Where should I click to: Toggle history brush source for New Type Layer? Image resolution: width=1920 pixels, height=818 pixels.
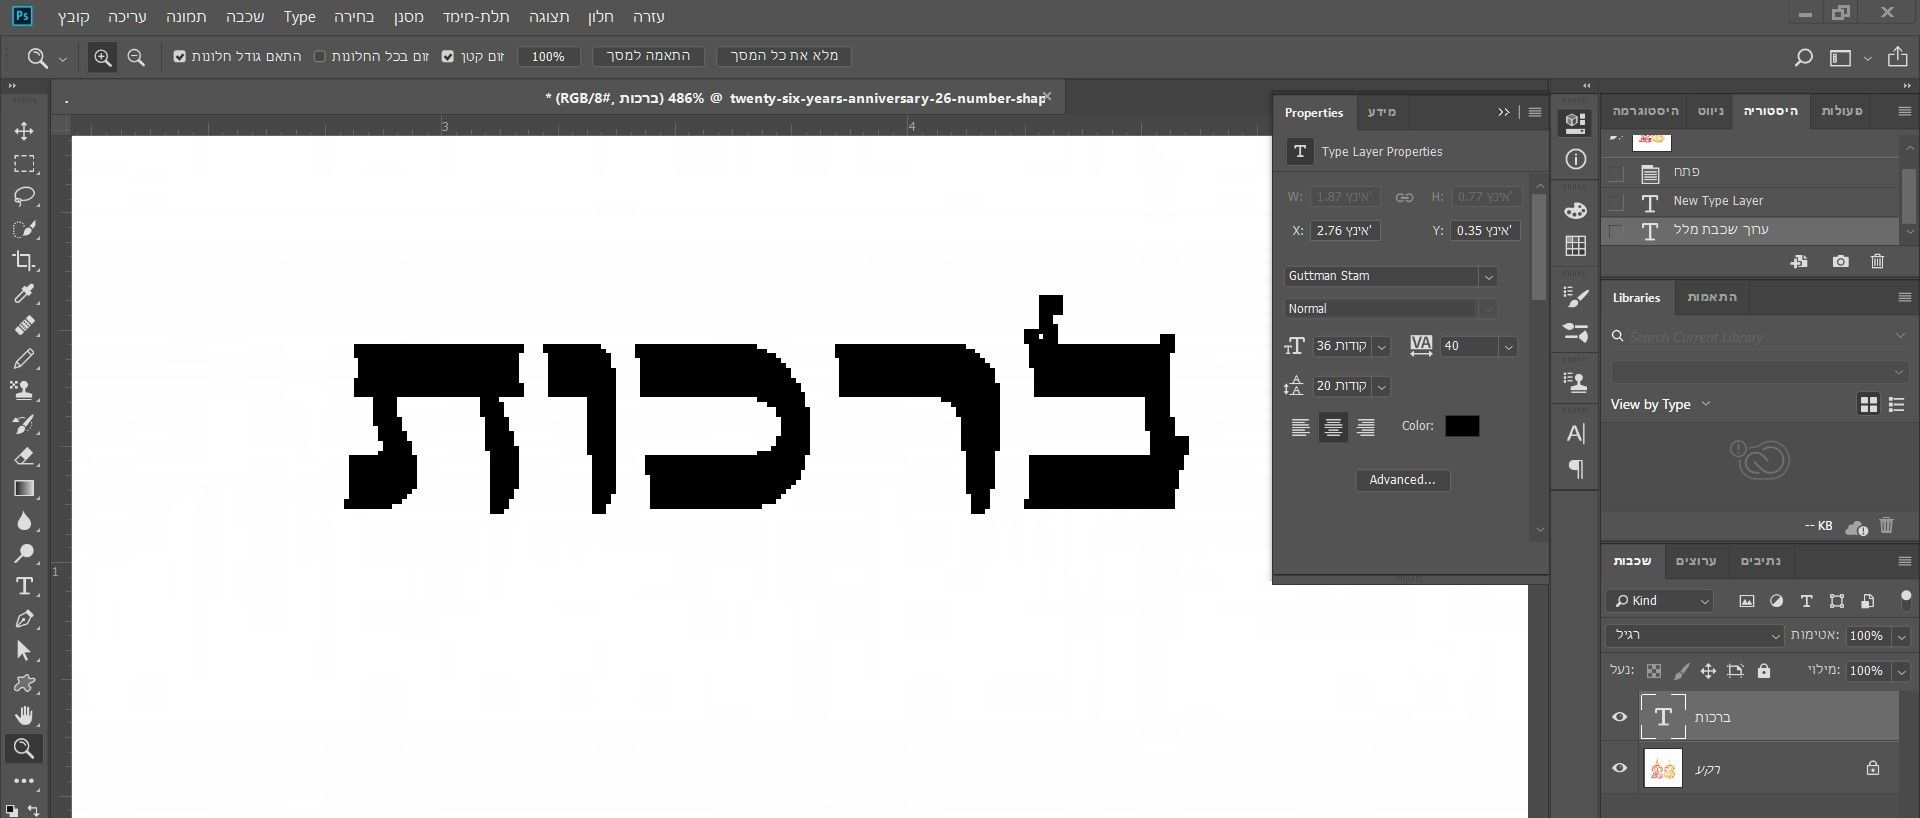pos(1616,202)
